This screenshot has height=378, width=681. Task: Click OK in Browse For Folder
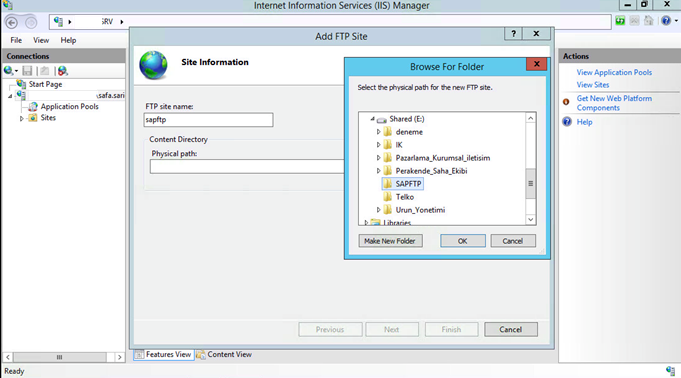(463, 241)
